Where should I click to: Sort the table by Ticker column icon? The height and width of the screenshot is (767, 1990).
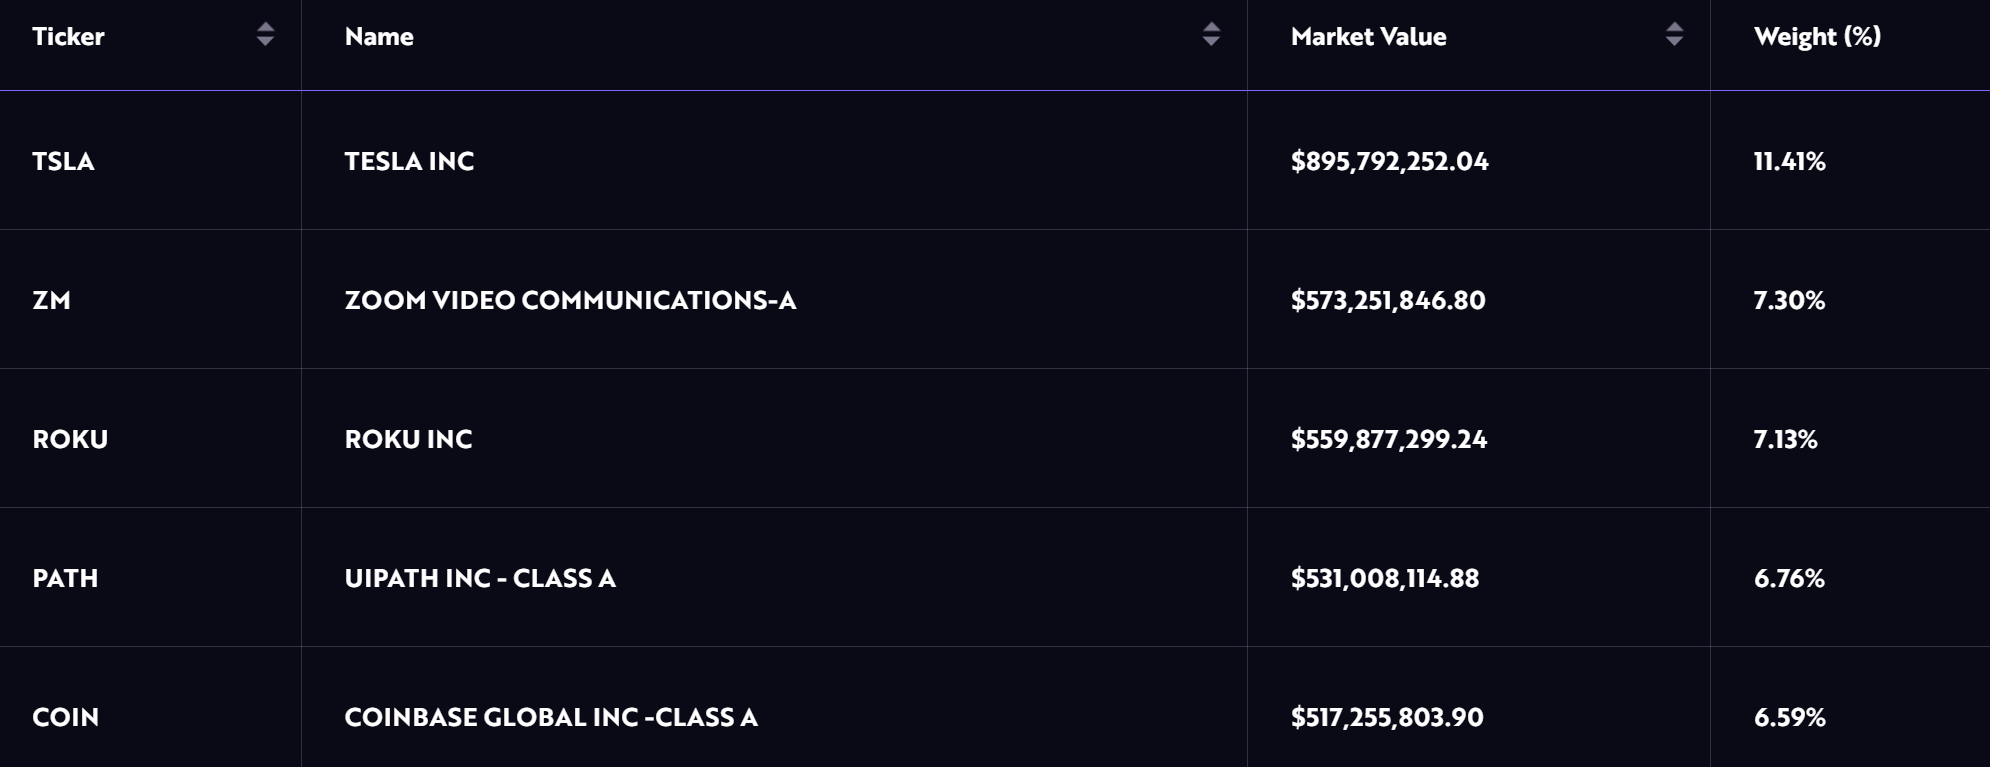click(x=265, y=35)
